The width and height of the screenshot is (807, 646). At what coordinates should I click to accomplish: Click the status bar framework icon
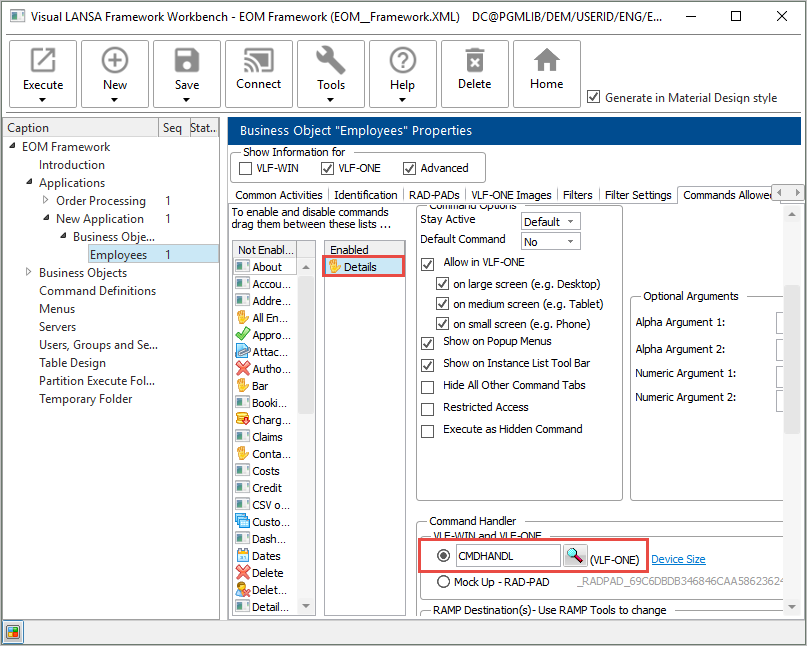pyautogui.click(x=13, y=632)
